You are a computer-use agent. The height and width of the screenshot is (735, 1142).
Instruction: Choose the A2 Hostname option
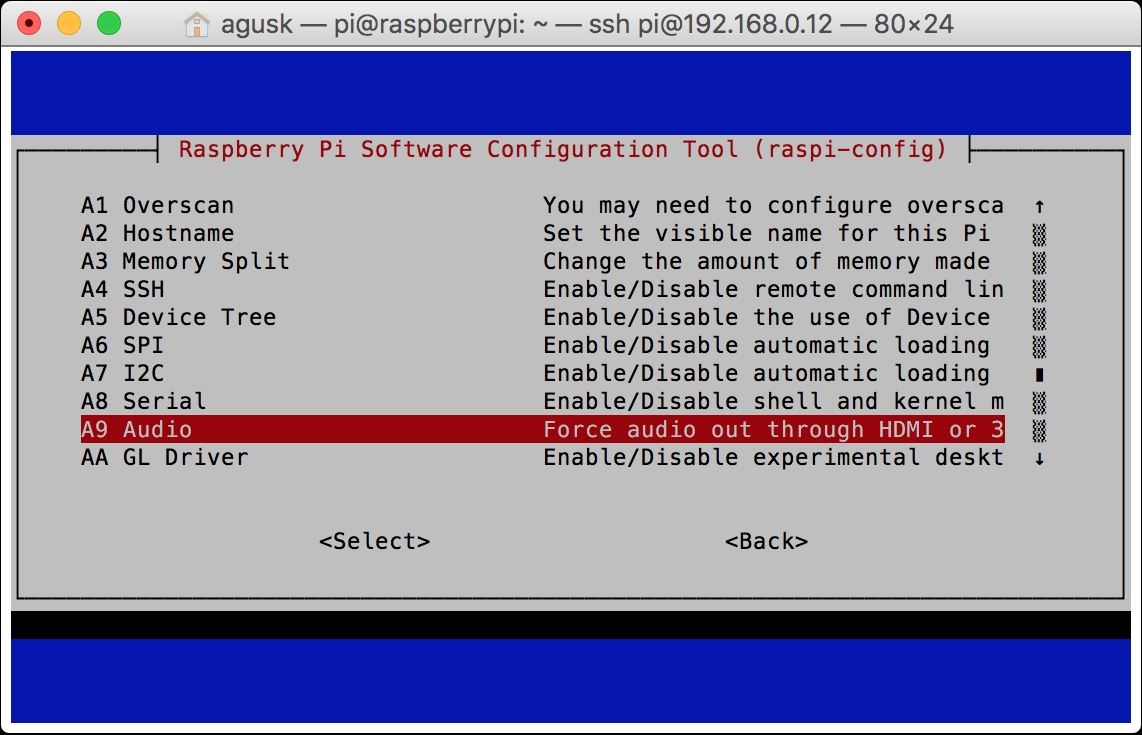pos(543,233)
